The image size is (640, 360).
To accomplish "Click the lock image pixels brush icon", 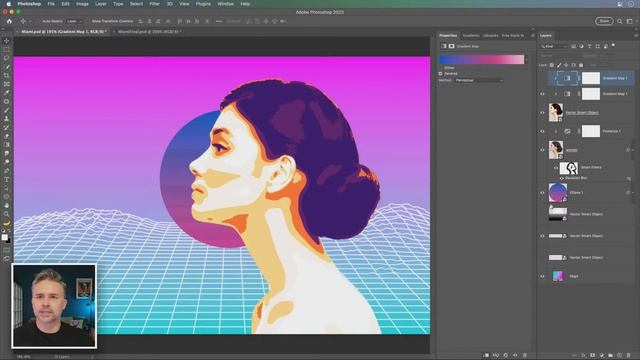I will 559,65.
